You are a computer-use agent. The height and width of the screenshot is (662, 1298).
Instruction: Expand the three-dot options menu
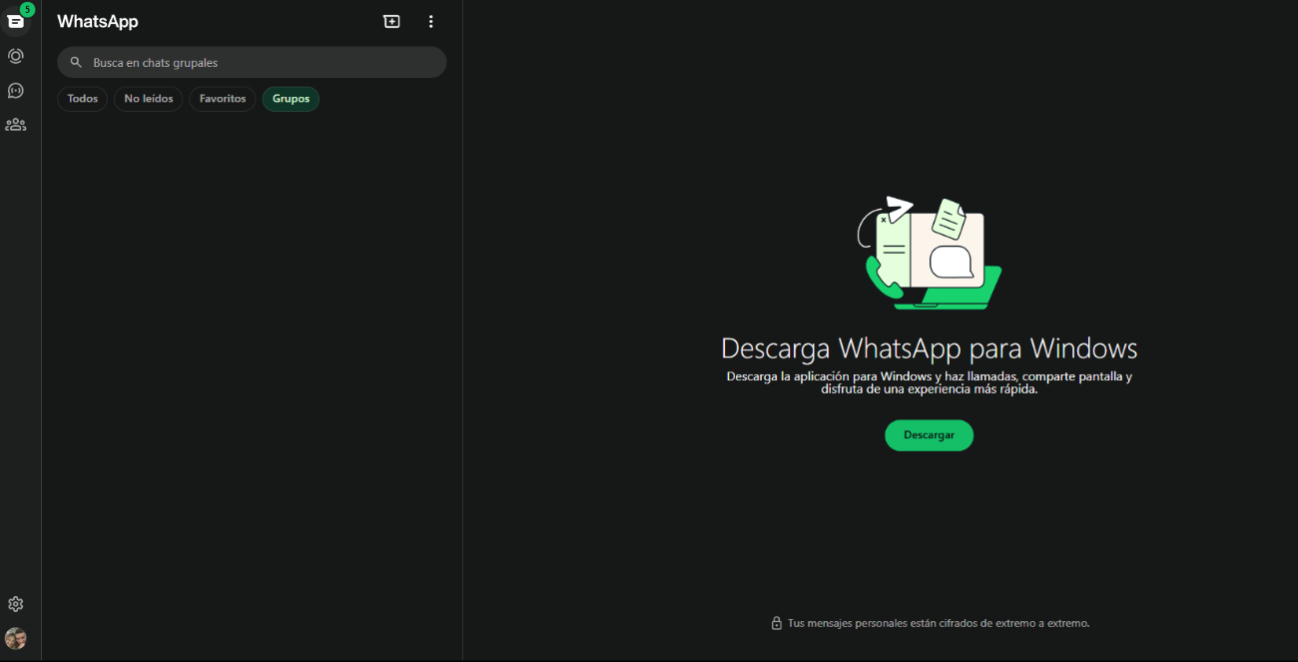(x=431, y=21)
